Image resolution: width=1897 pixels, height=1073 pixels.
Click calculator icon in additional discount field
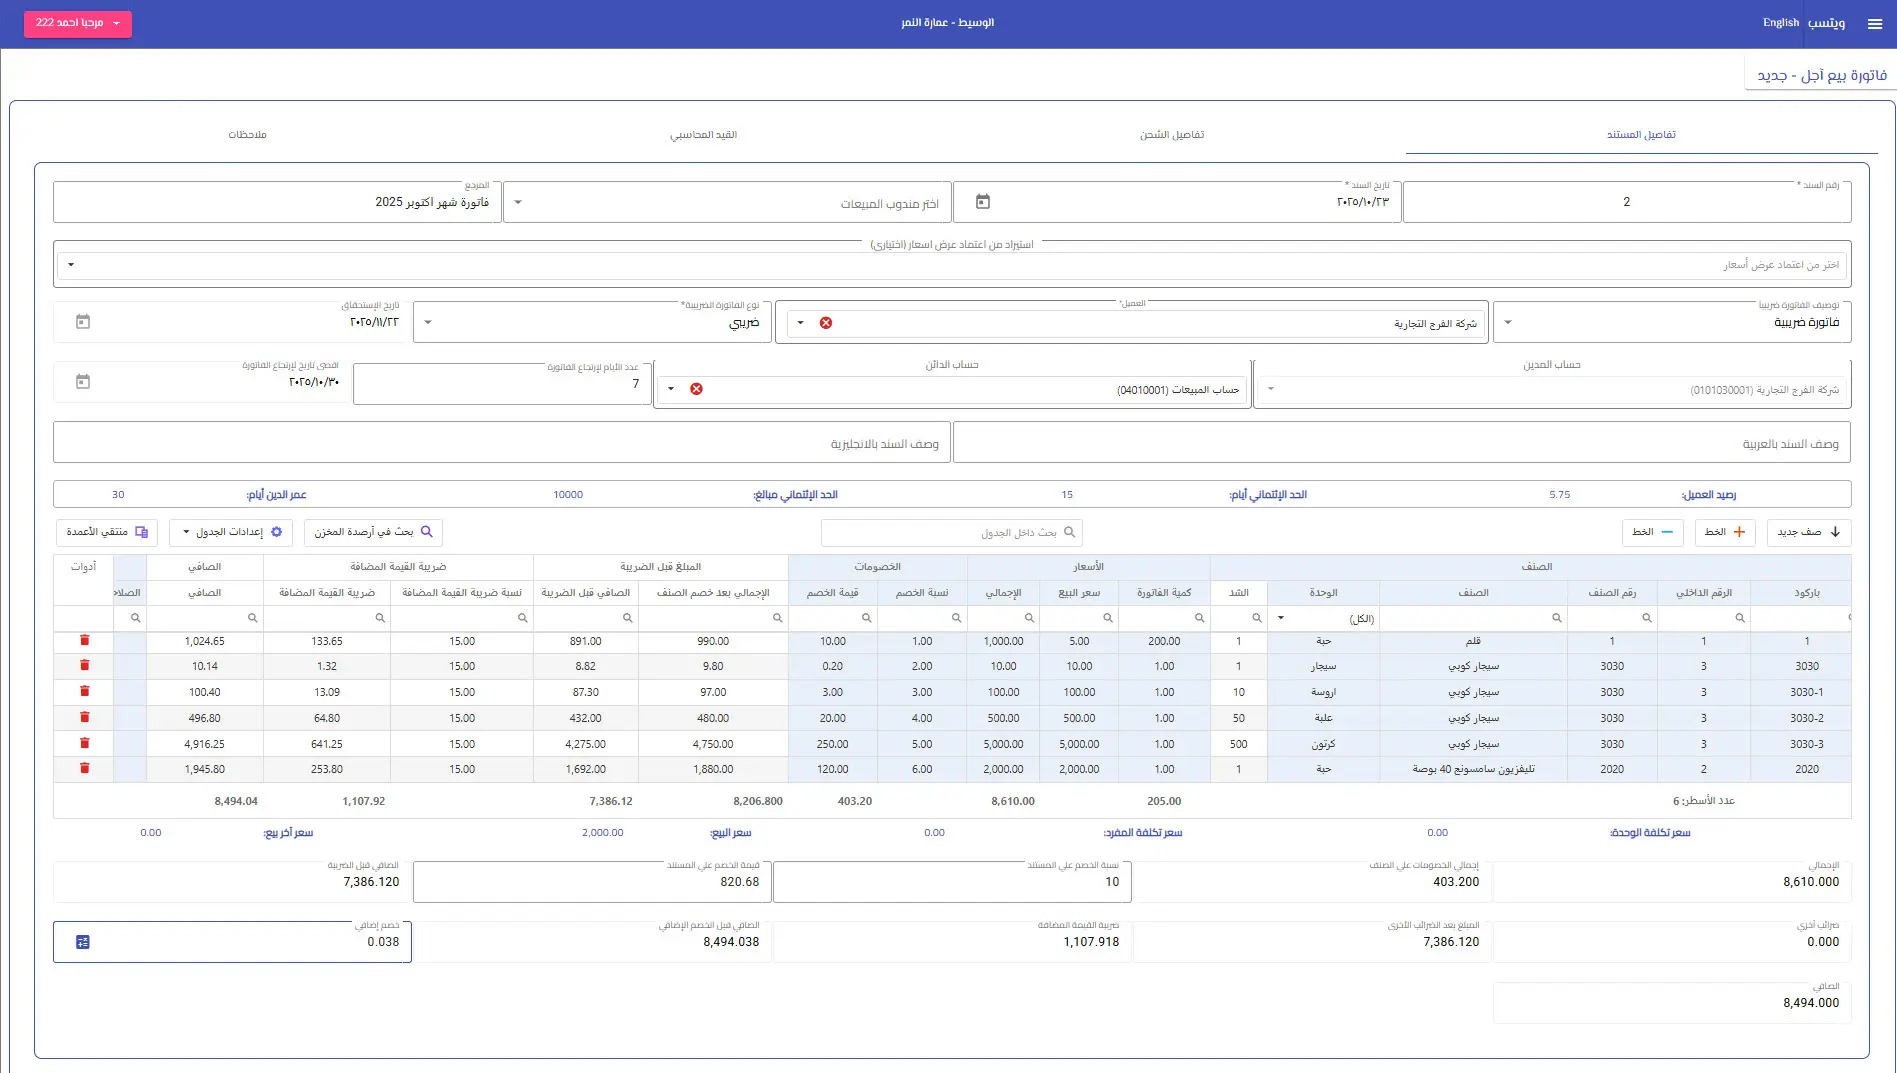83,942
